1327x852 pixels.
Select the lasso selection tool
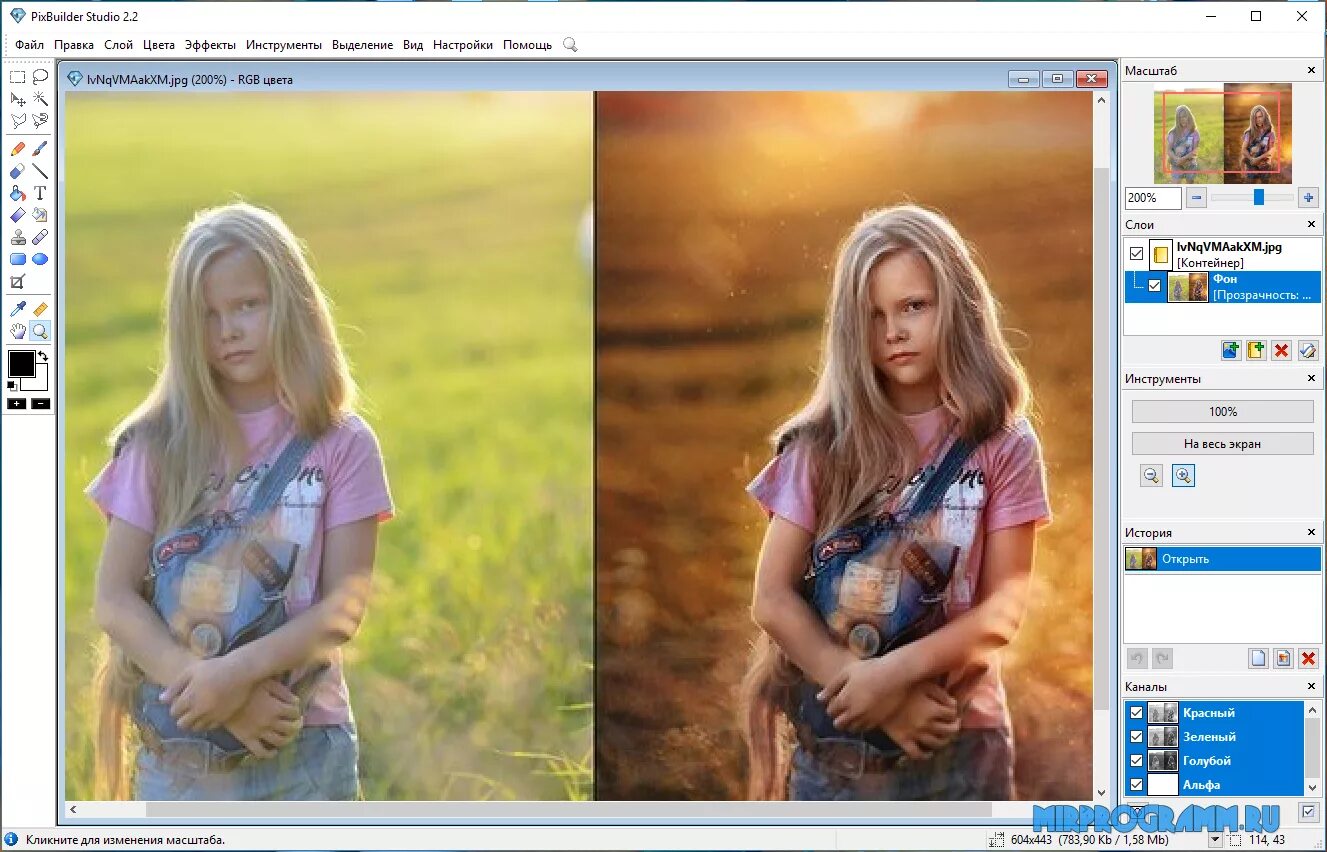point(40,77)
